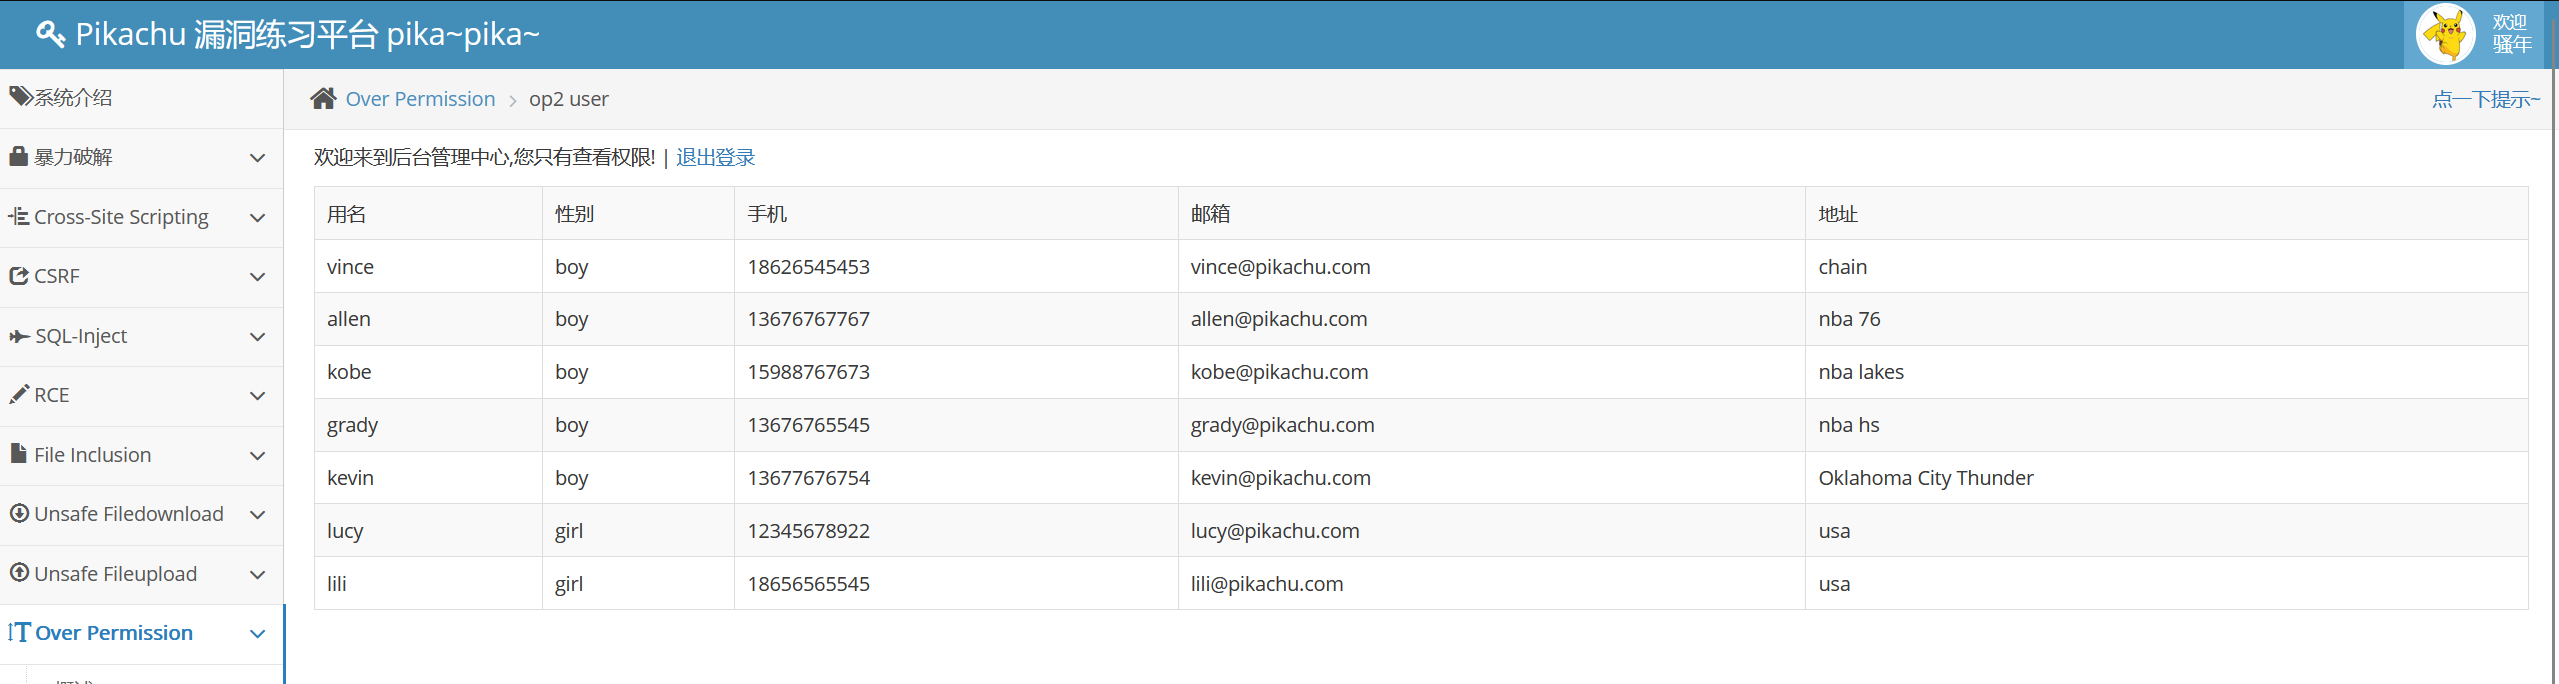Click the home icon in breadcrumb
Viewport: 2559px width, 684px height.
[323, 99]
